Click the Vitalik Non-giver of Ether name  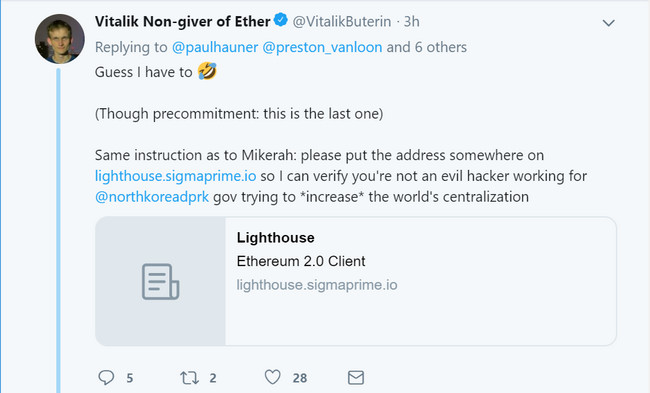pyautogui.click(x=183, y=21)
